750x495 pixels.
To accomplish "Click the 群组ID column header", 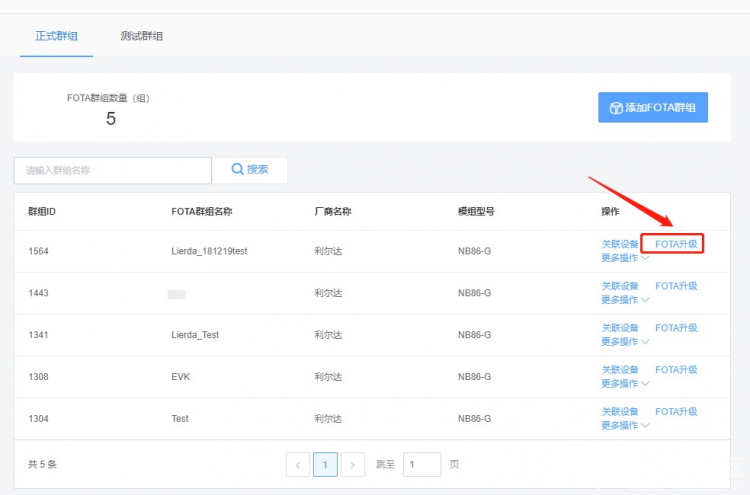I will [42, 211].
